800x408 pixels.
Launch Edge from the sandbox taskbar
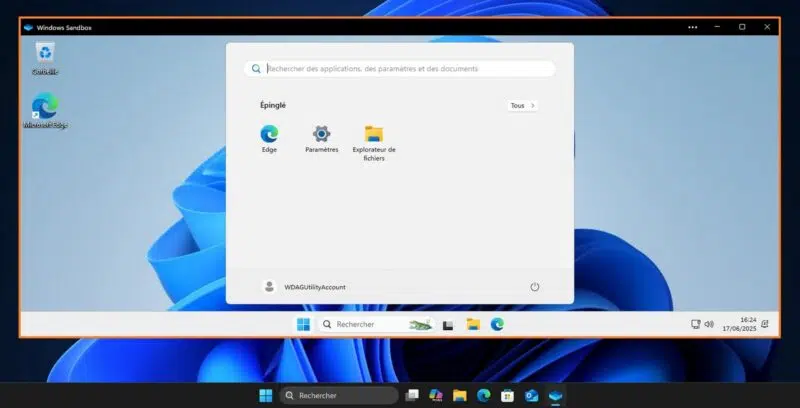[497, 324]
